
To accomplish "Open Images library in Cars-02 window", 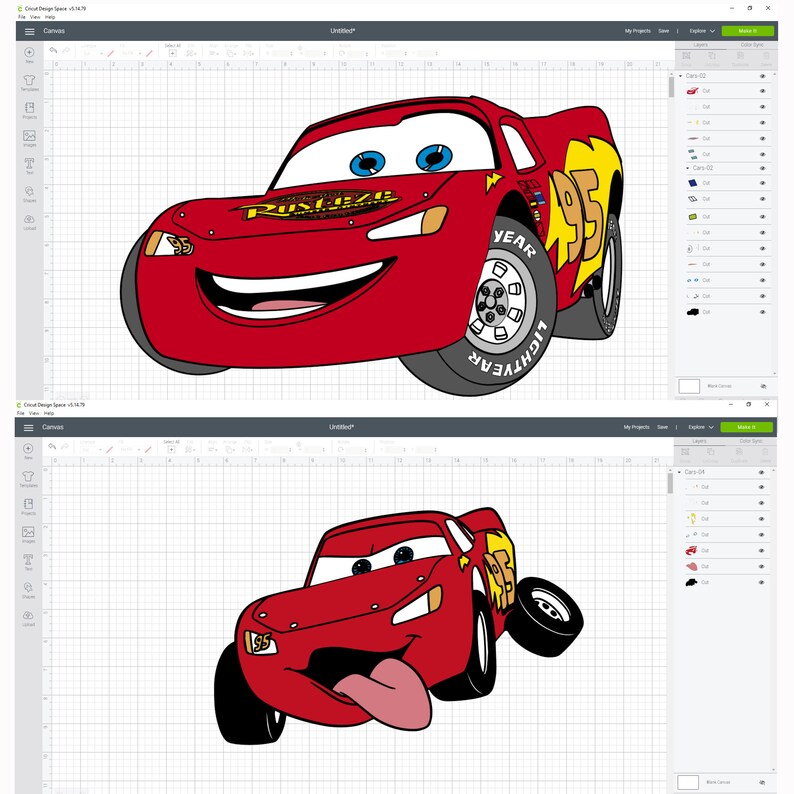I will 29,136.
